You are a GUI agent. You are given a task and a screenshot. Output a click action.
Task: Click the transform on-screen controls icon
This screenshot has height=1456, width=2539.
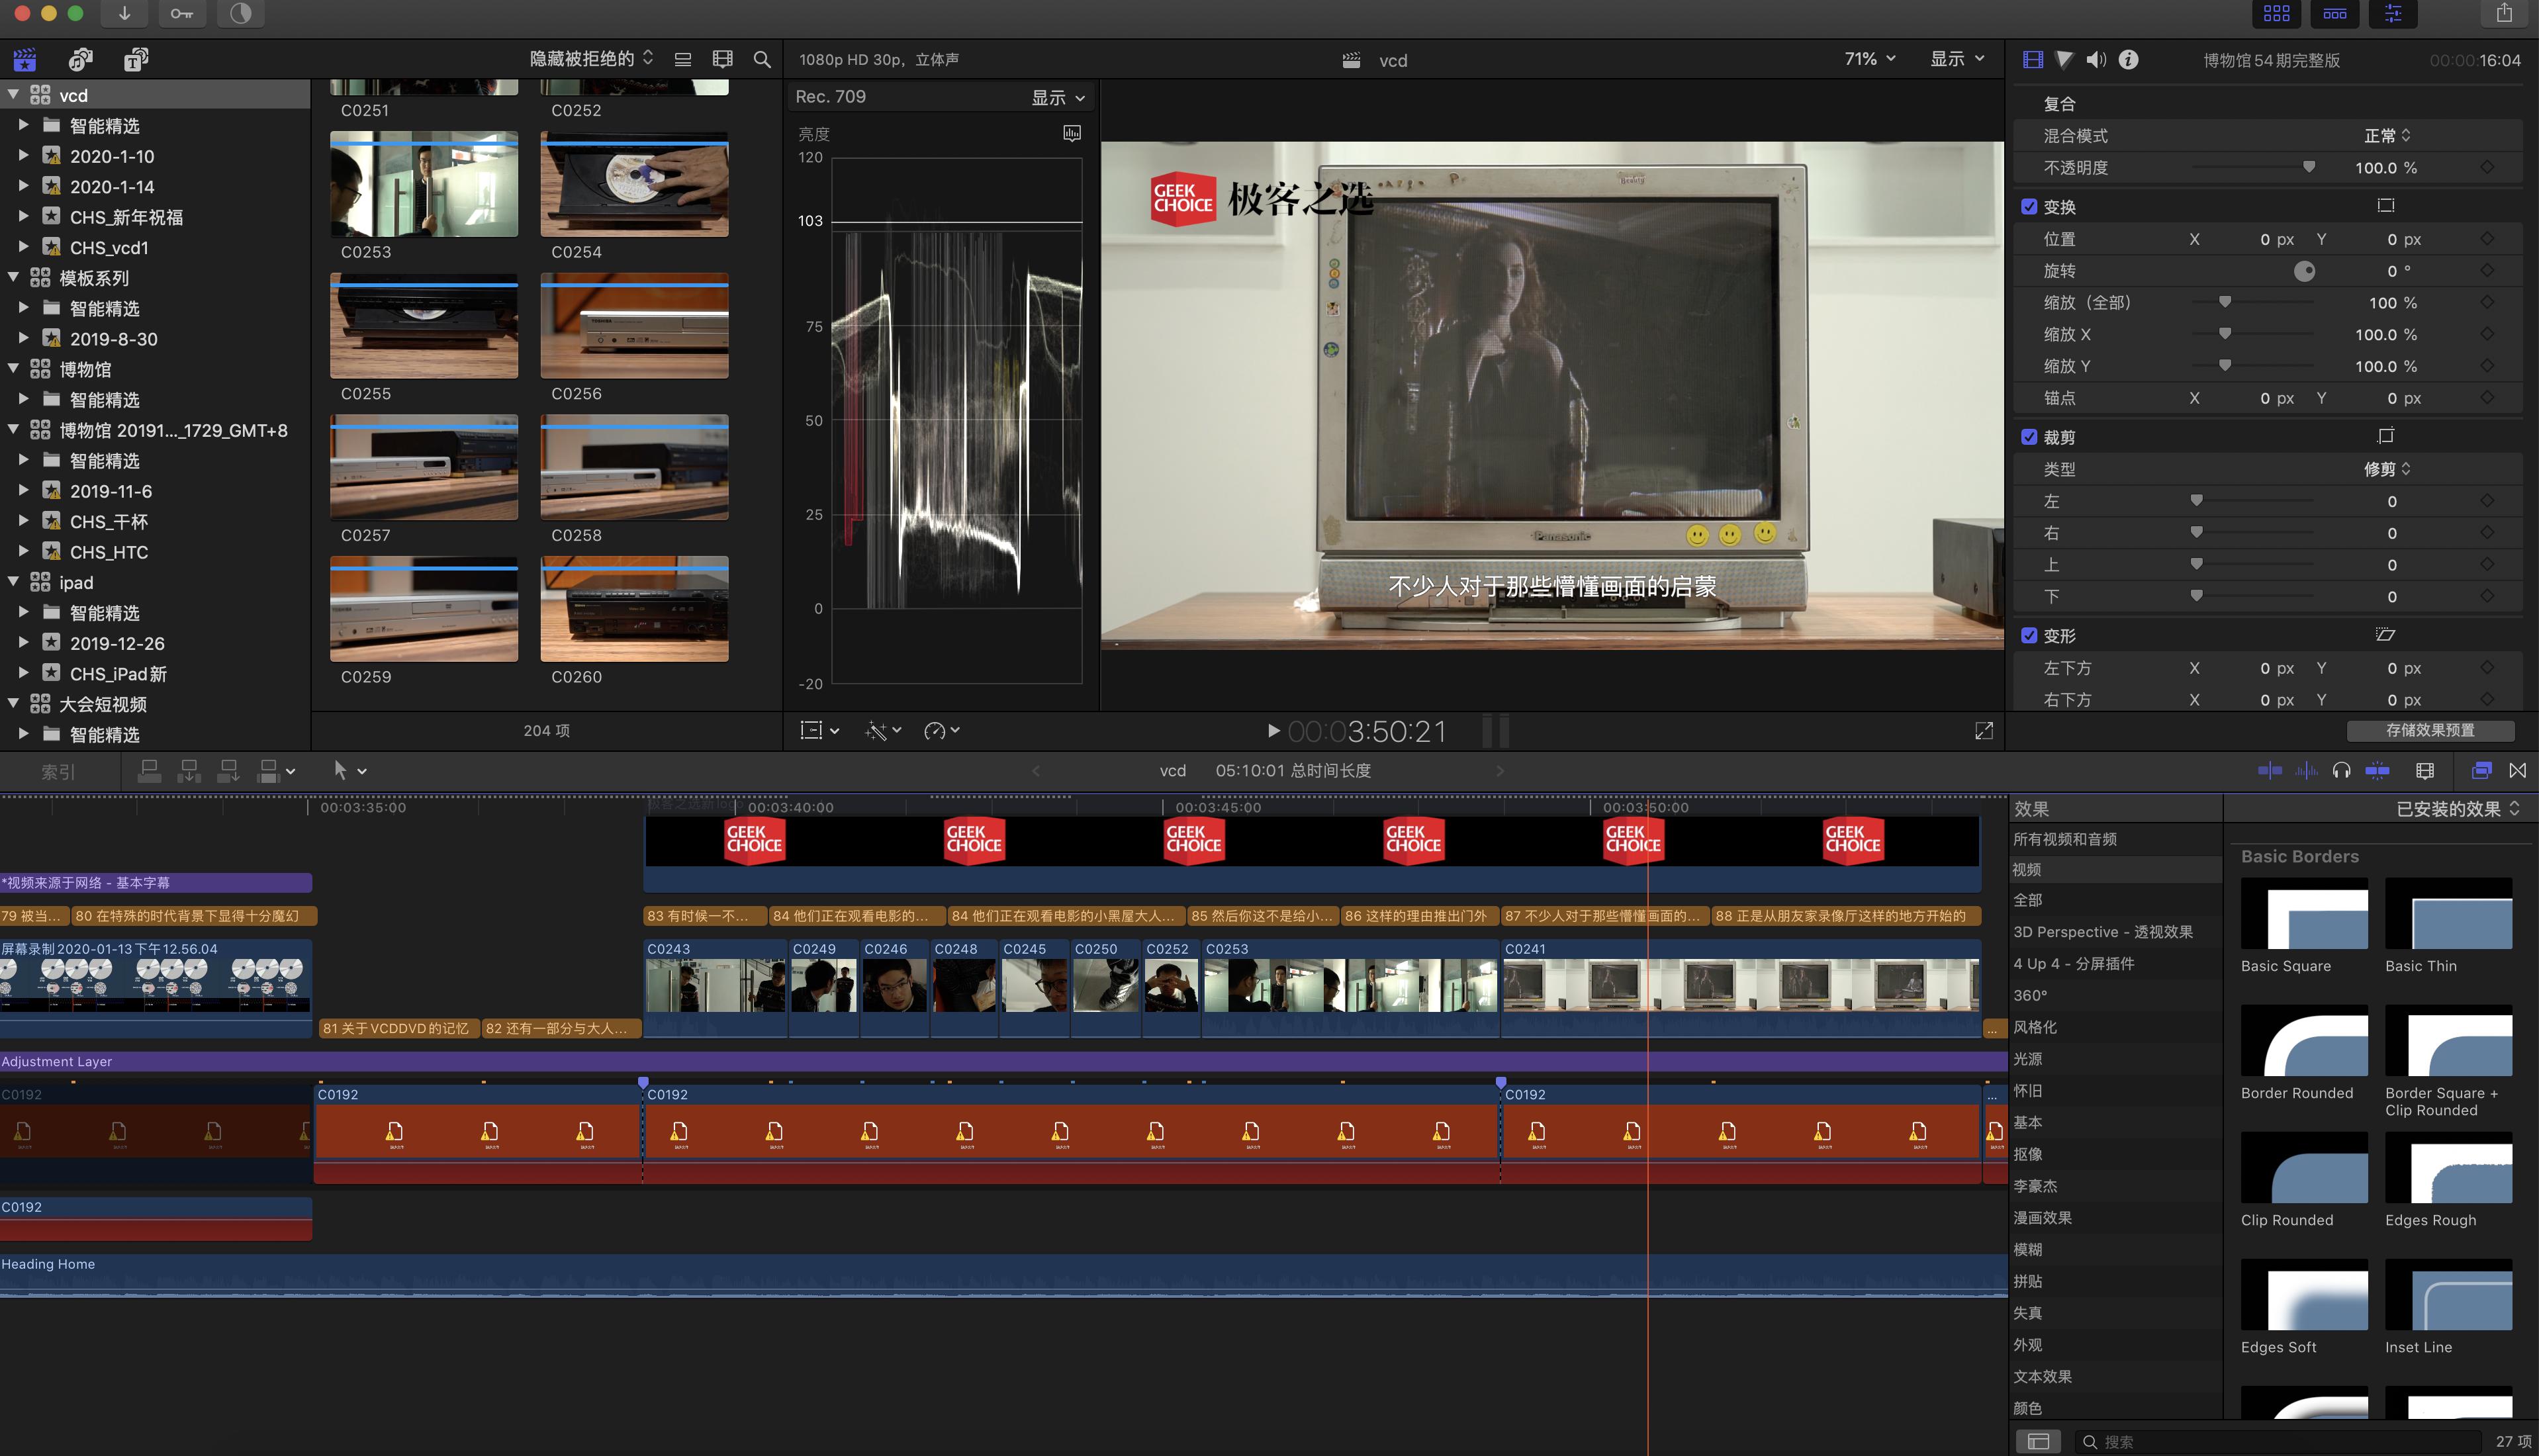[x=2386, y=206]
